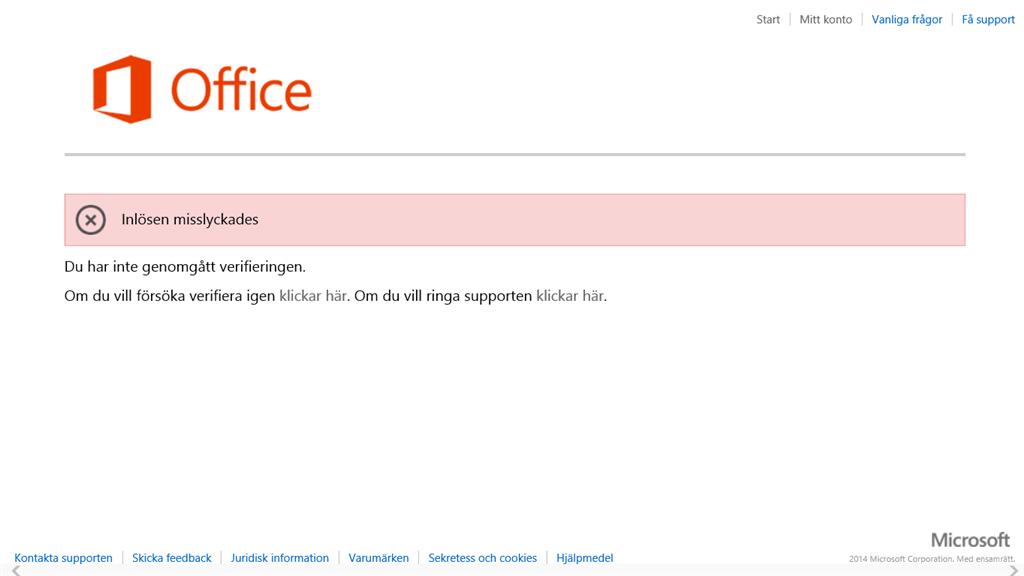Open Juridisk information footer link

(280, 558)
